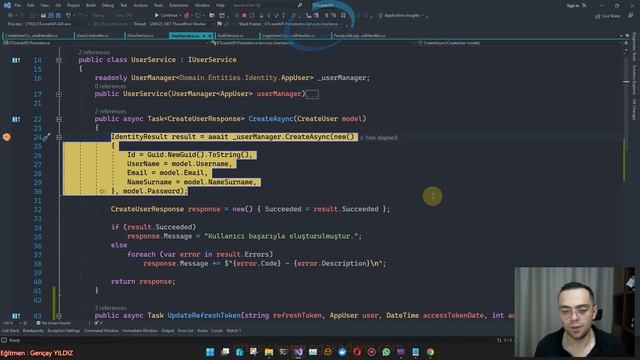Open the Locals tab
The height and width of the screenshot is (360, 640).
click(217, 331)
